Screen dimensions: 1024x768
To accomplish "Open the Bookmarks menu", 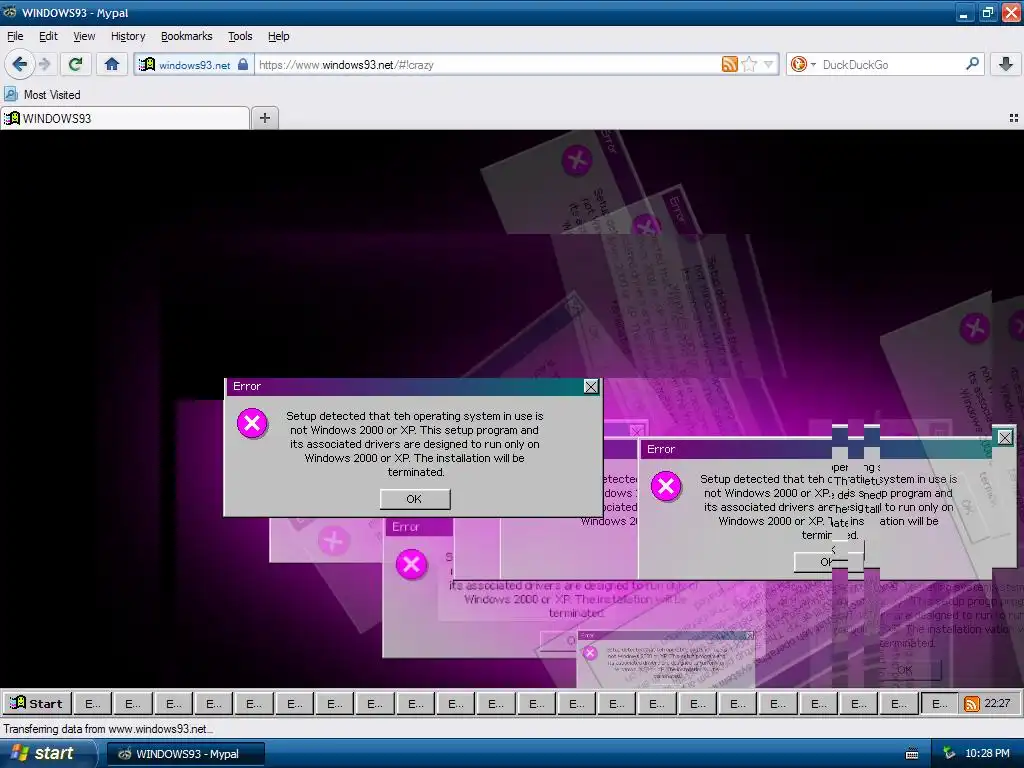I will click(187, 36).
